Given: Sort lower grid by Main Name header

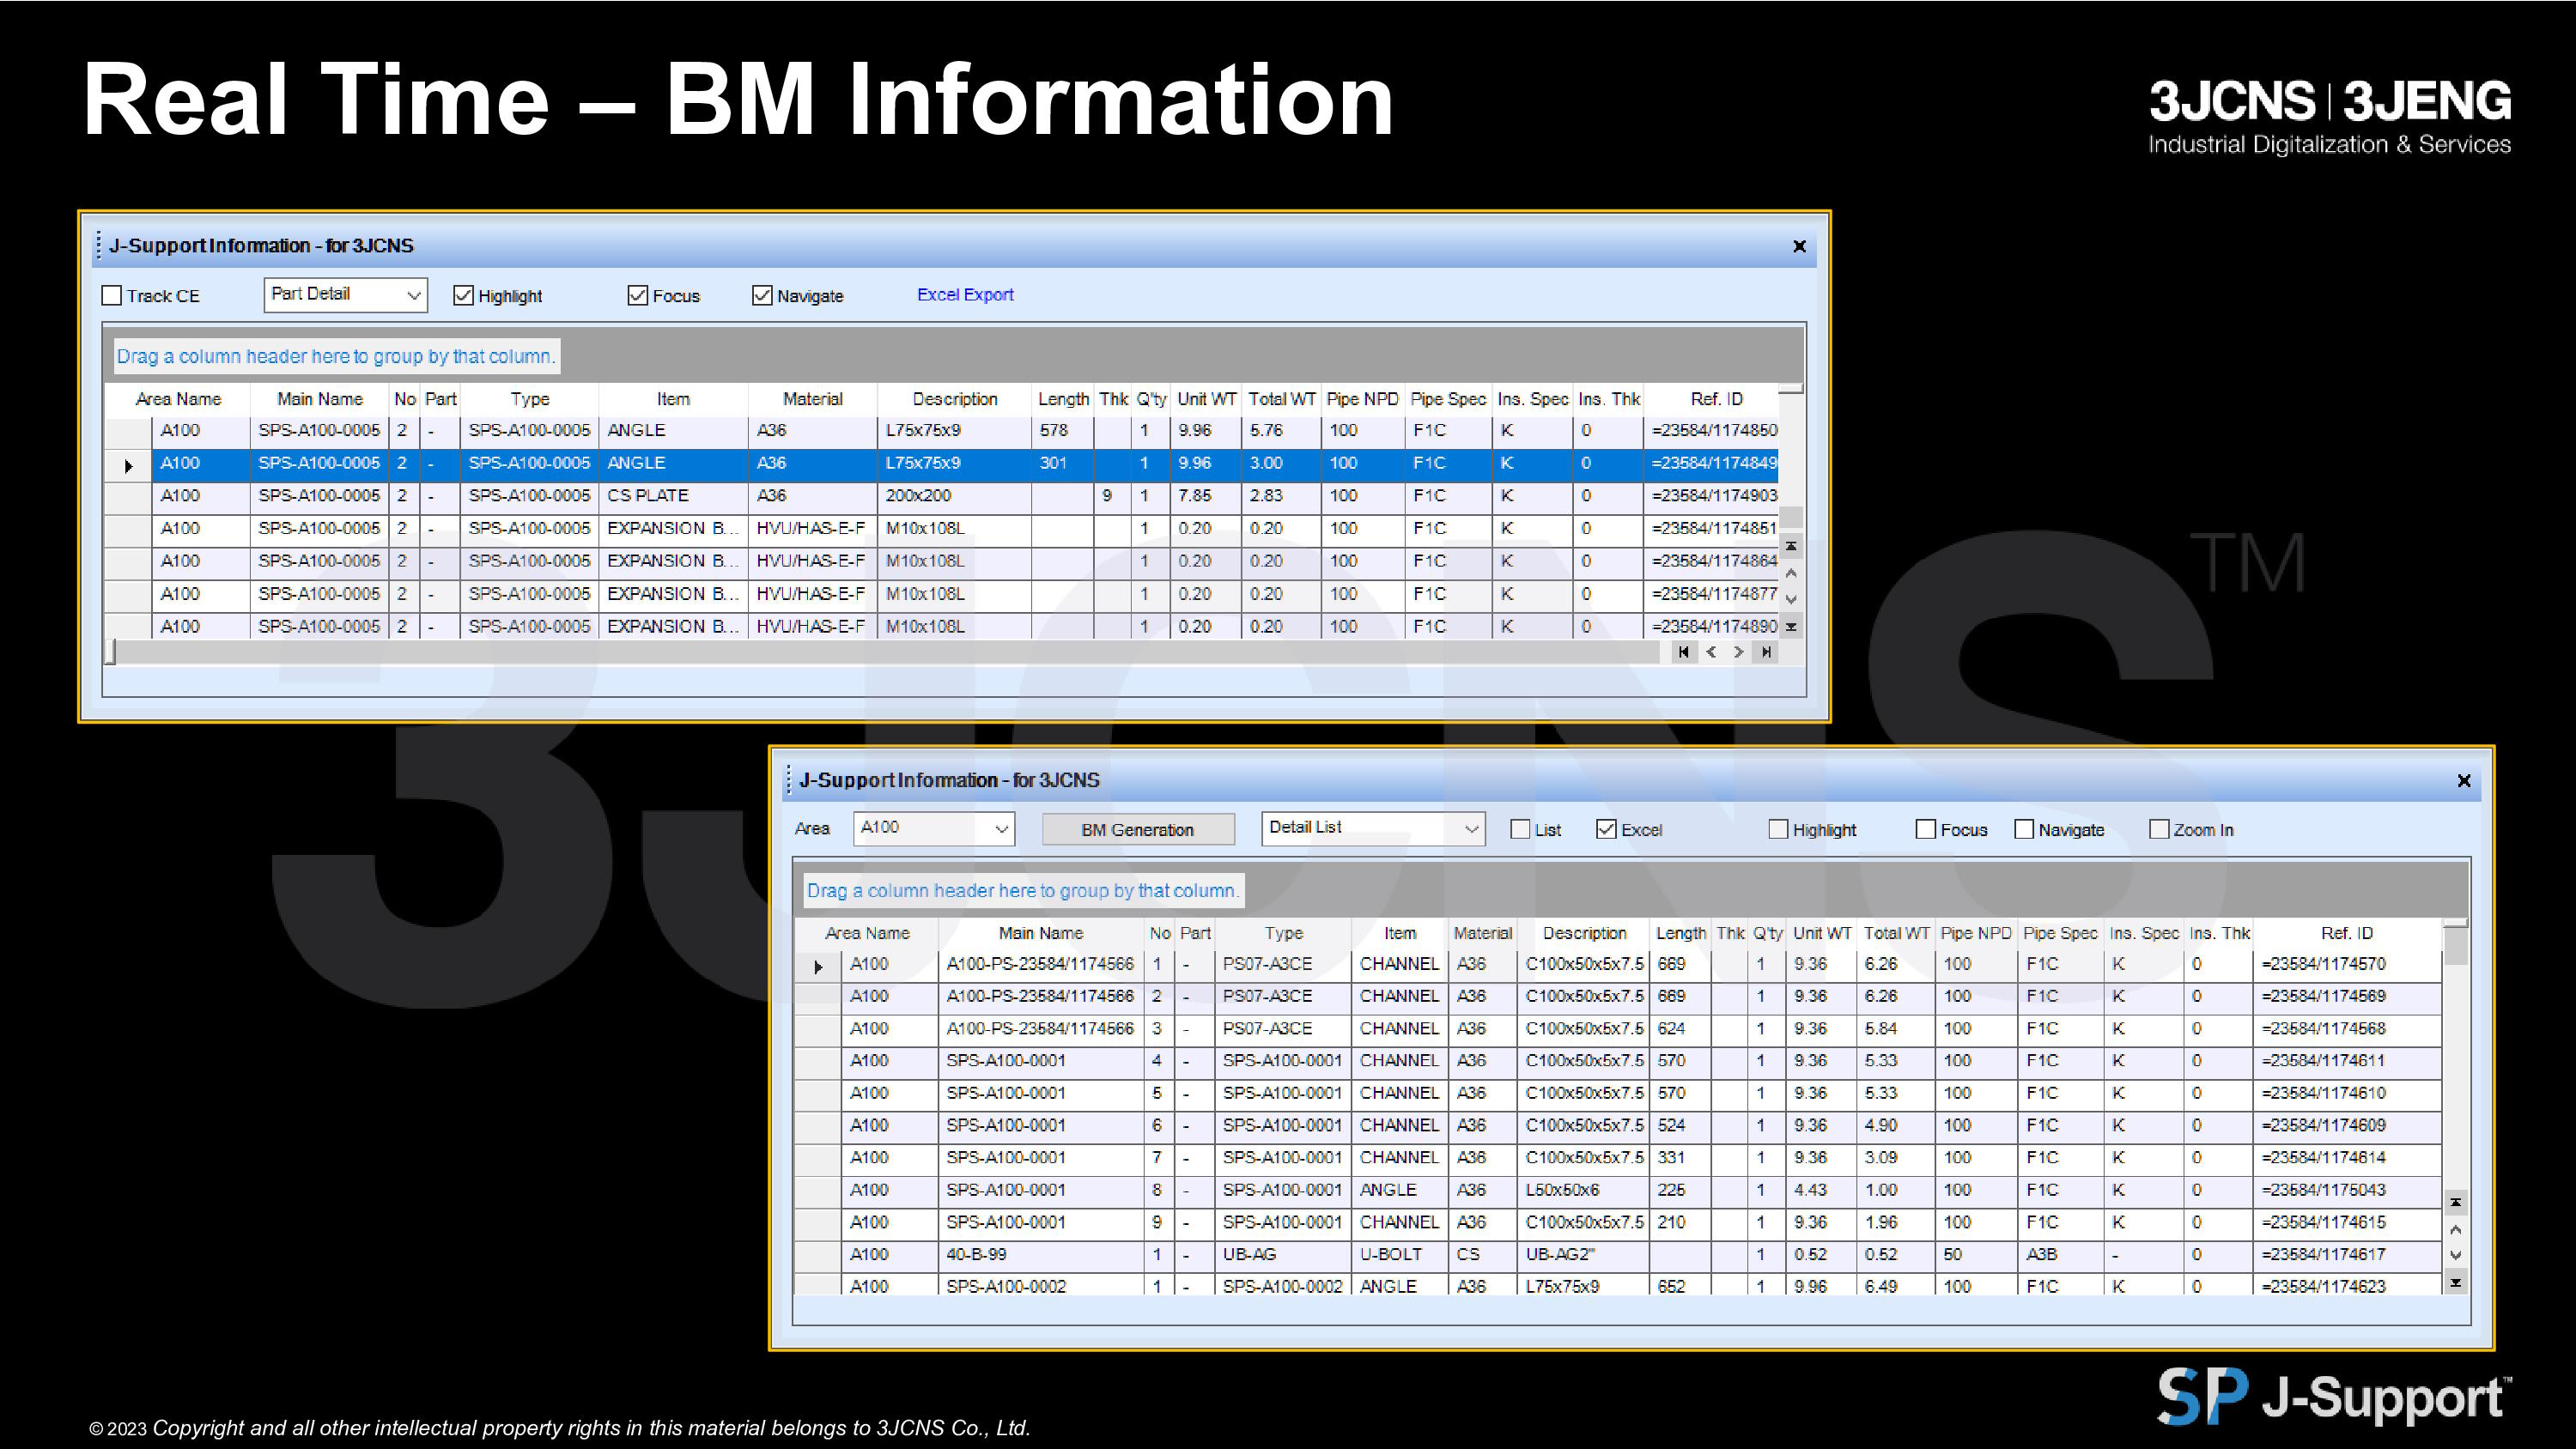Looking at the screenshot, I should (1041, 933).
